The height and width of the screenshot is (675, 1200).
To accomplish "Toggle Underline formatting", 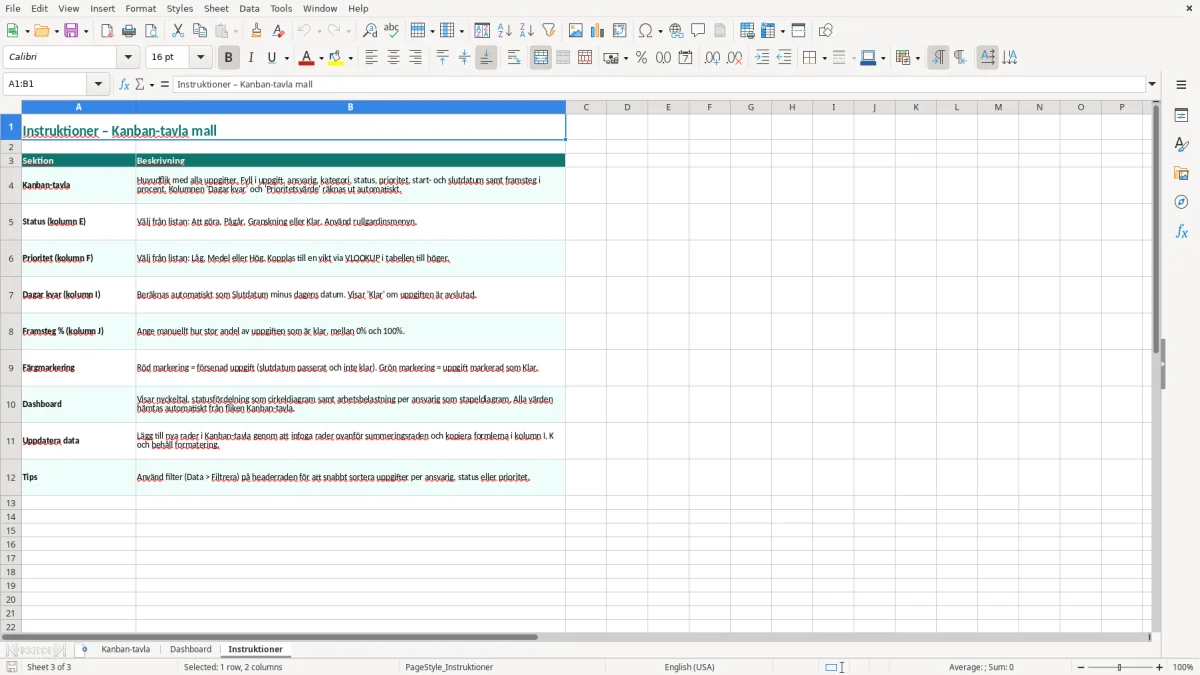I will (271, 58).
